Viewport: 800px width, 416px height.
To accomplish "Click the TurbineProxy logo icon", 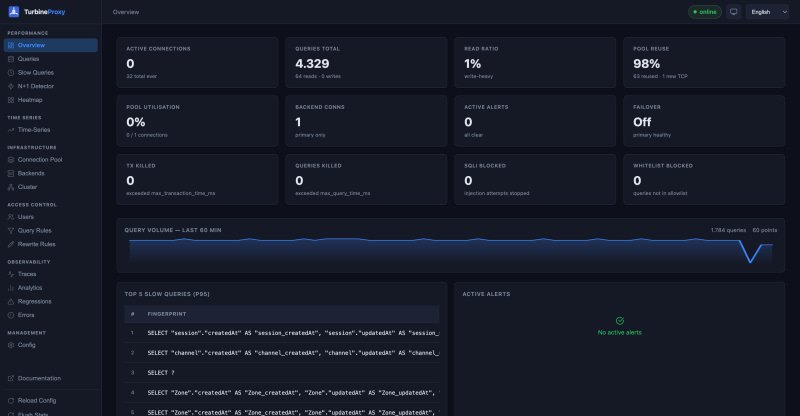I will click(x=14, y=11).
